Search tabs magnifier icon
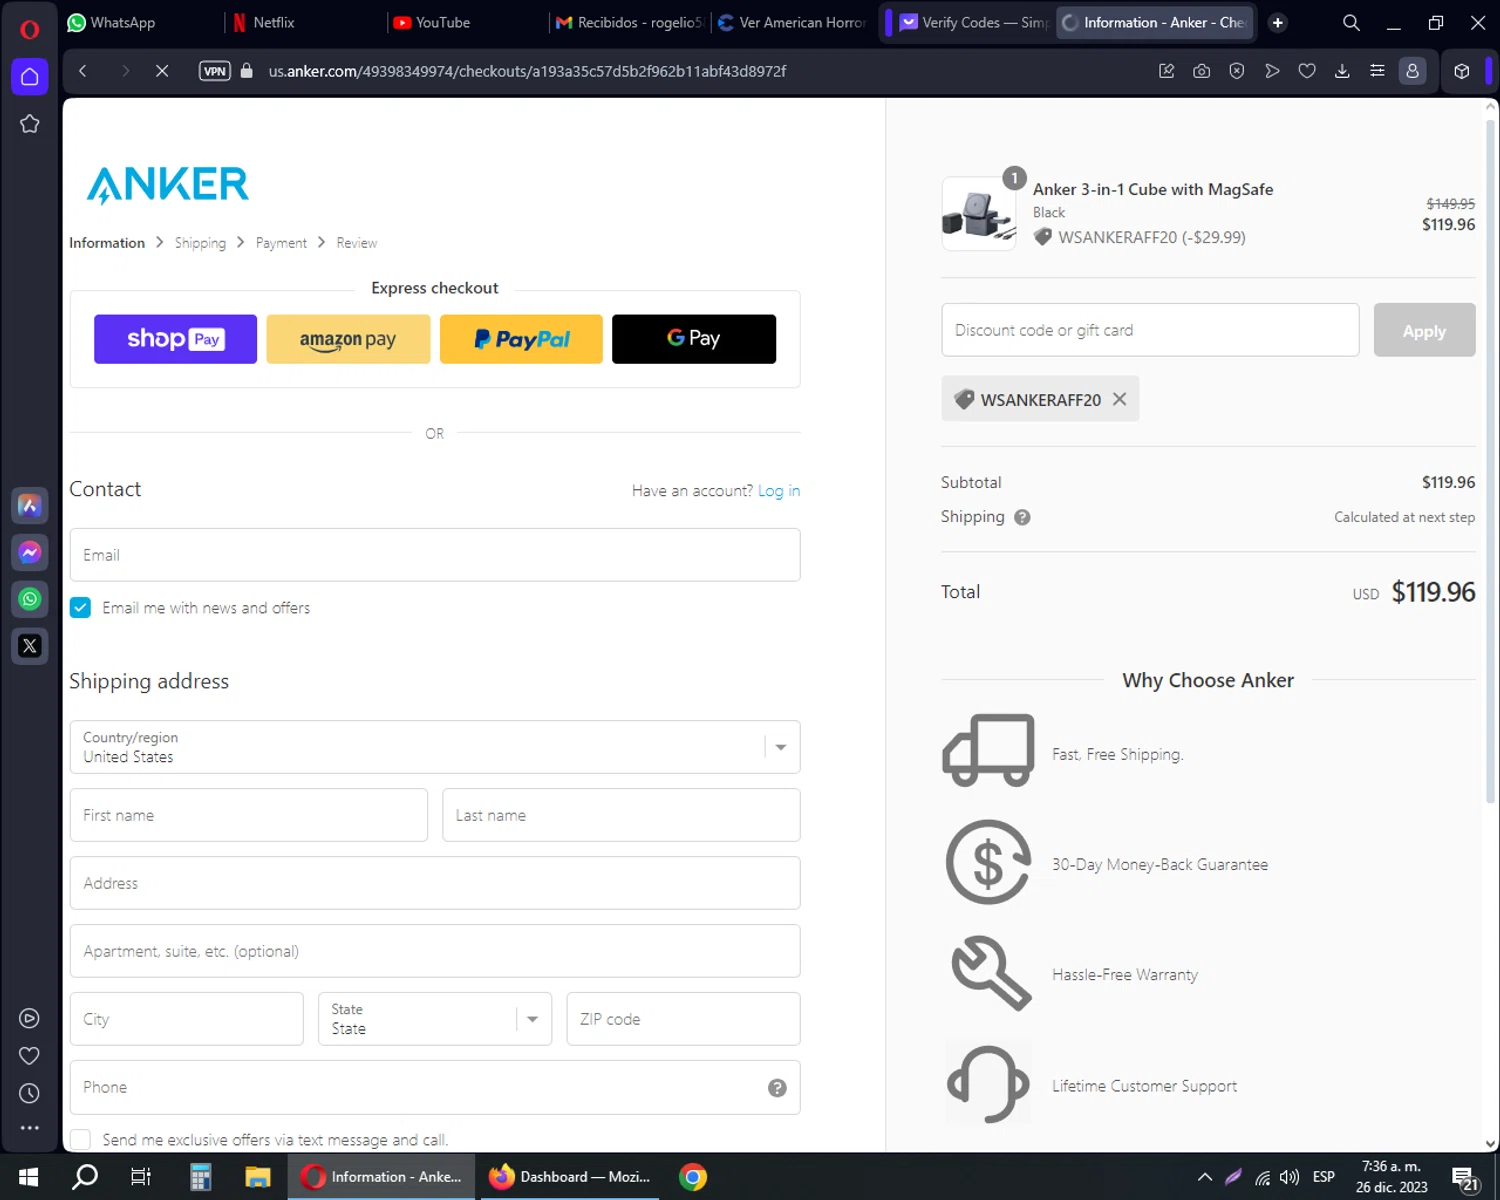Viewport: 1500px width, 1200px height. [x=1351, y=22]
